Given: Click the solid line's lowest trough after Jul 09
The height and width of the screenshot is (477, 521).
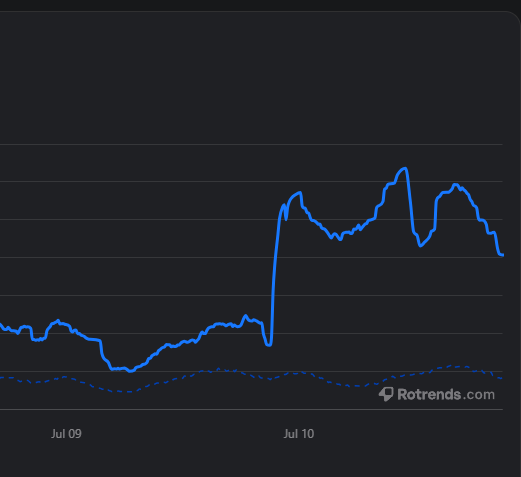Looking at the screenshot, I should pyautogui.click(x=130, y=370).
